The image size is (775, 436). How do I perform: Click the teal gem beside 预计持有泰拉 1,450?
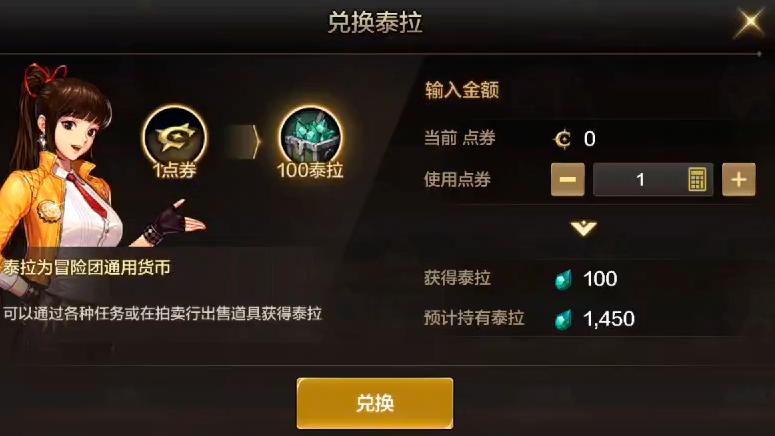click(x=563, y=319)
